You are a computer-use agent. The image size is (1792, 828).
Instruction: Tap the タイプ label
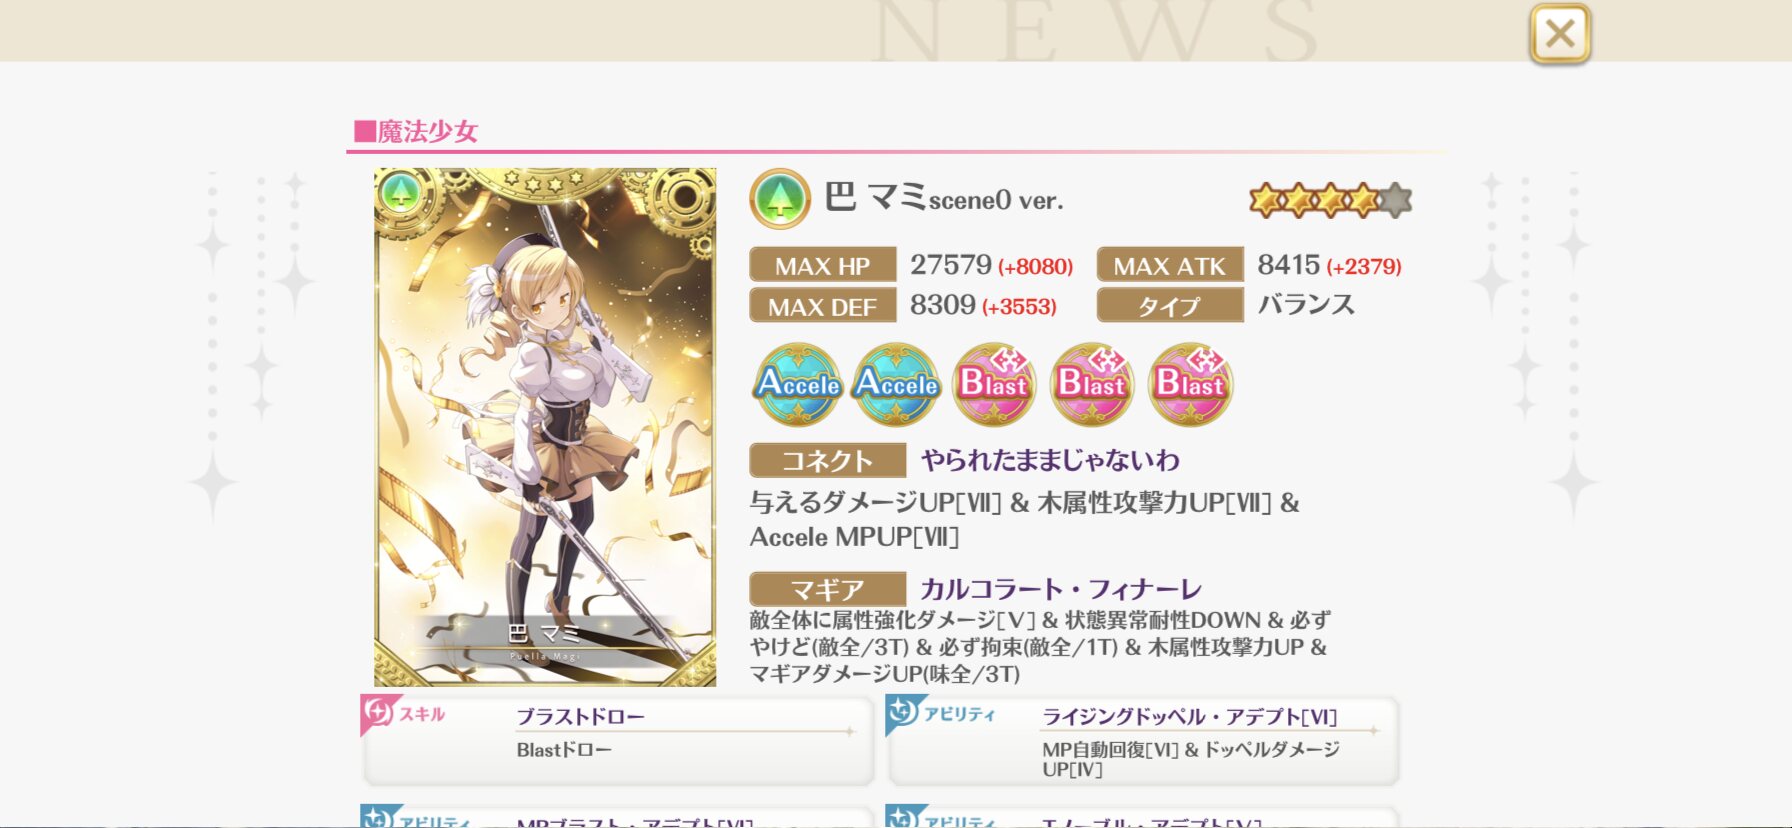click(1170, 305)
